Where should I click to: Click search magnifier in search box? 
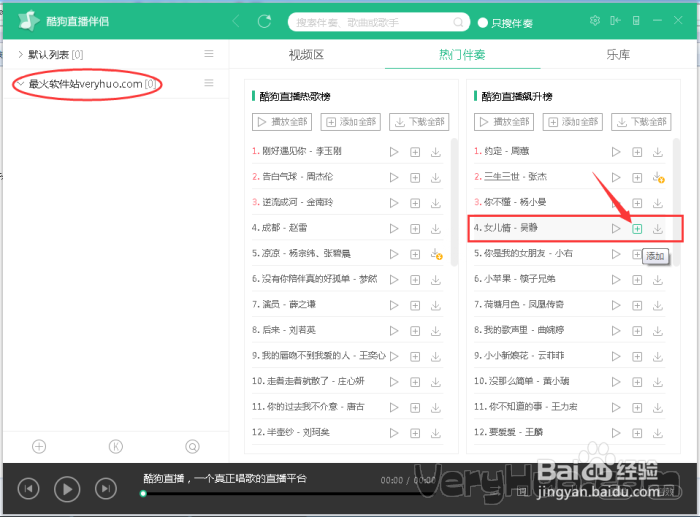tap(458, 22)
